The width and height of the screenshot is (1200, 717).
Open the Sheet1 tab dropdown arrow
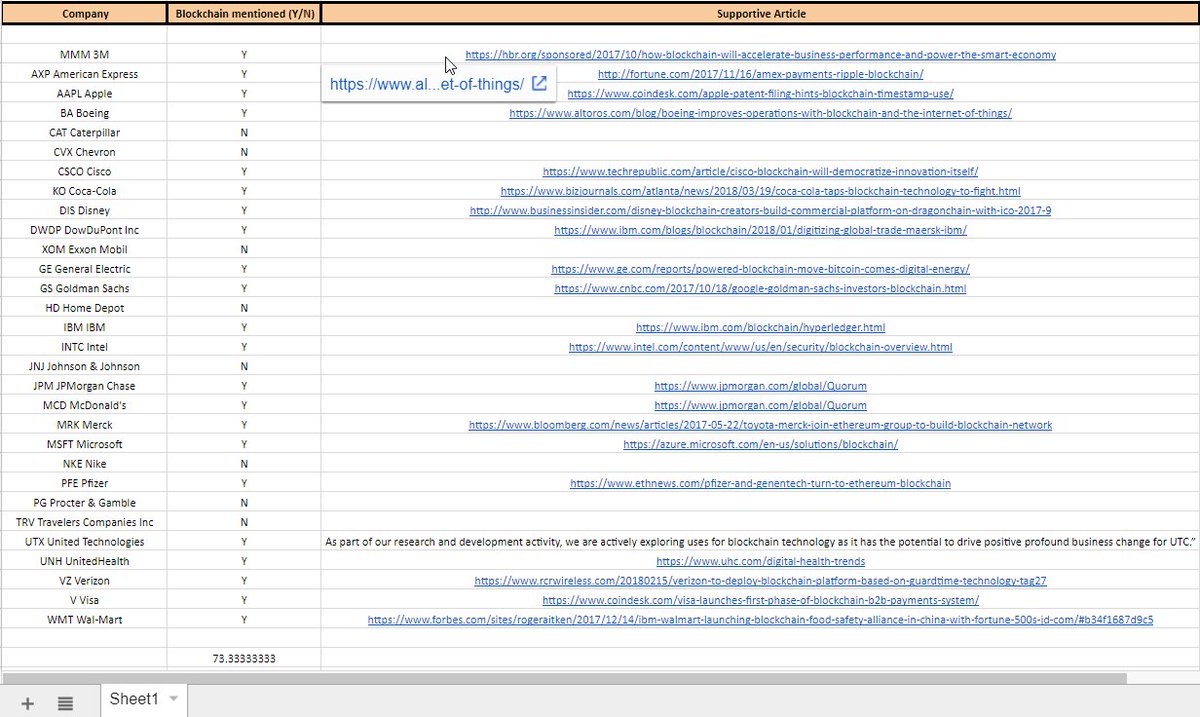click(173, 699)
